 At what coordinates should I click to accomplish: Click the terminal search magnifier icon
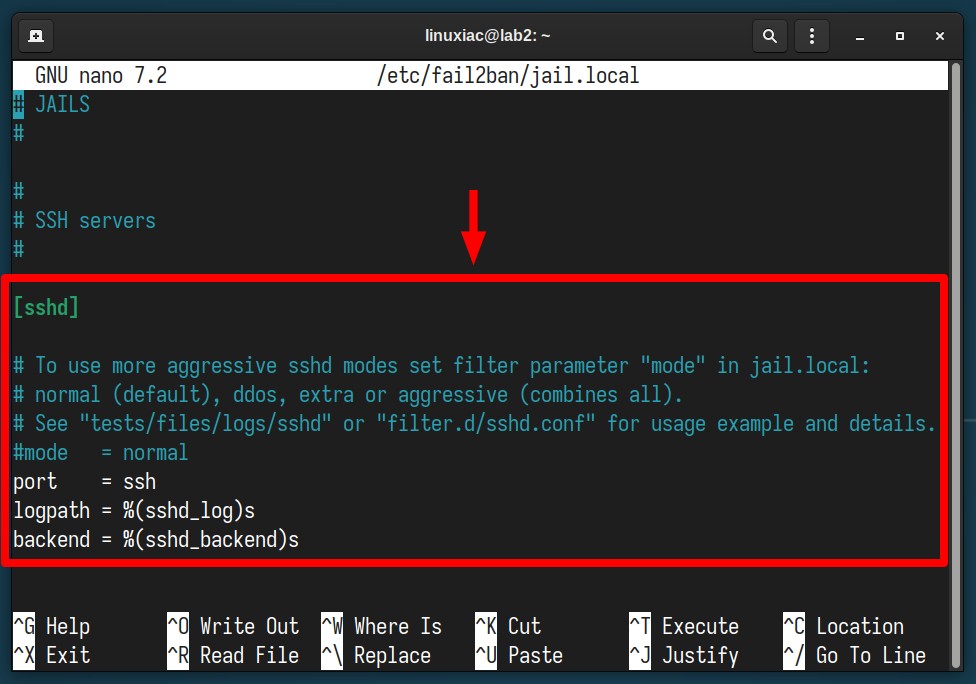pos(770,36)
